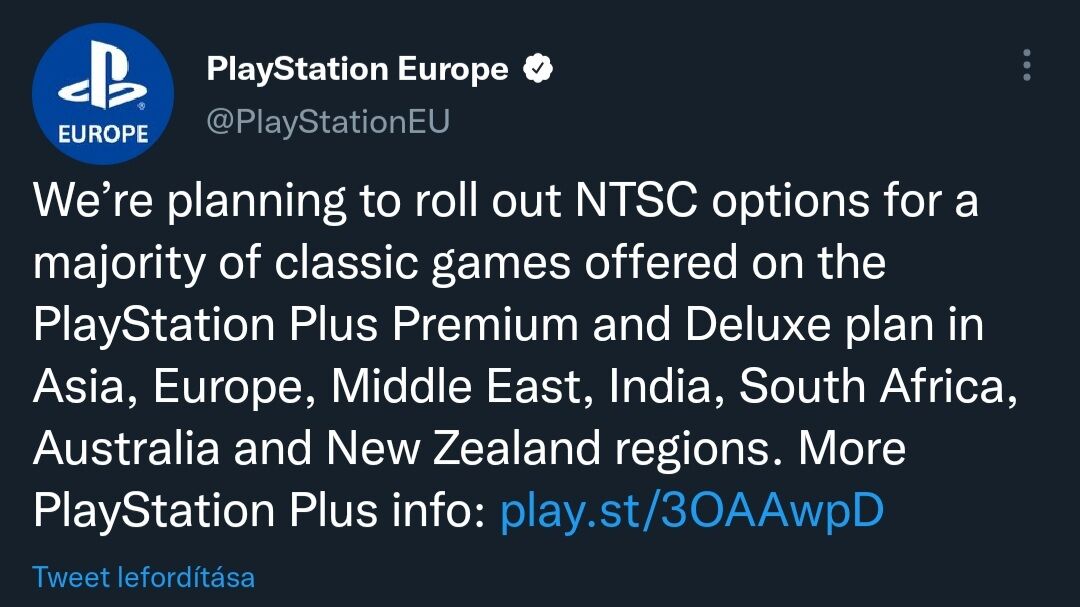Open the play.st/3OAAwpD link
This screenshot has height=607, width=1080.
[691, 511]
